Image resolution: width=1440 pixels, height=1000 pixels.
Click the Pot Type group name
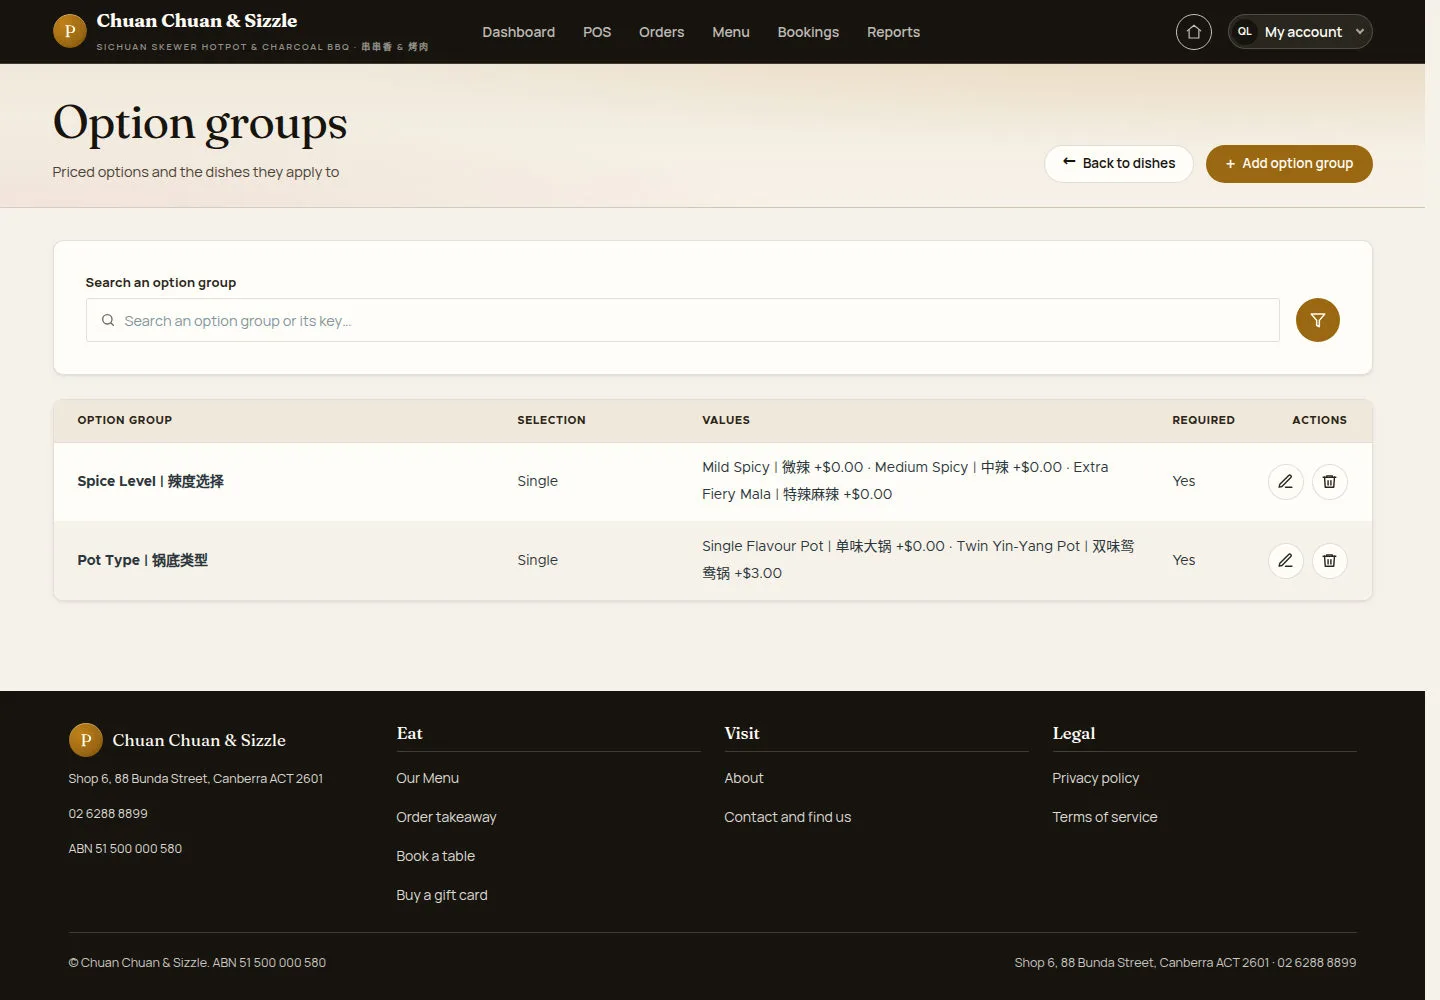(142, 560)
